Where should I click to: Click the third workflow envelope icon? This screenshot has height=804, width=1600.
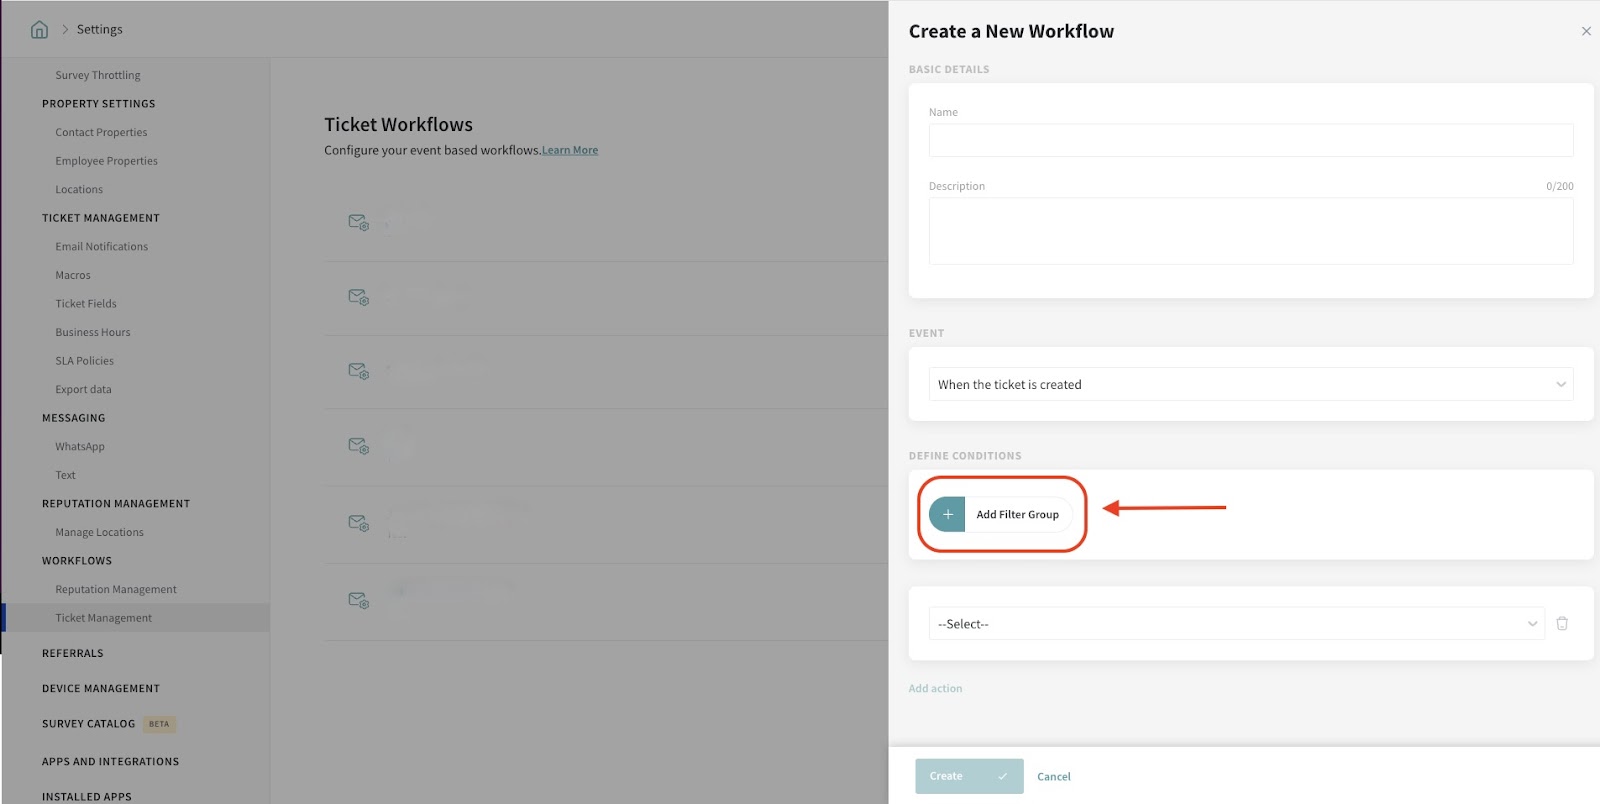(x=358, y=370)
